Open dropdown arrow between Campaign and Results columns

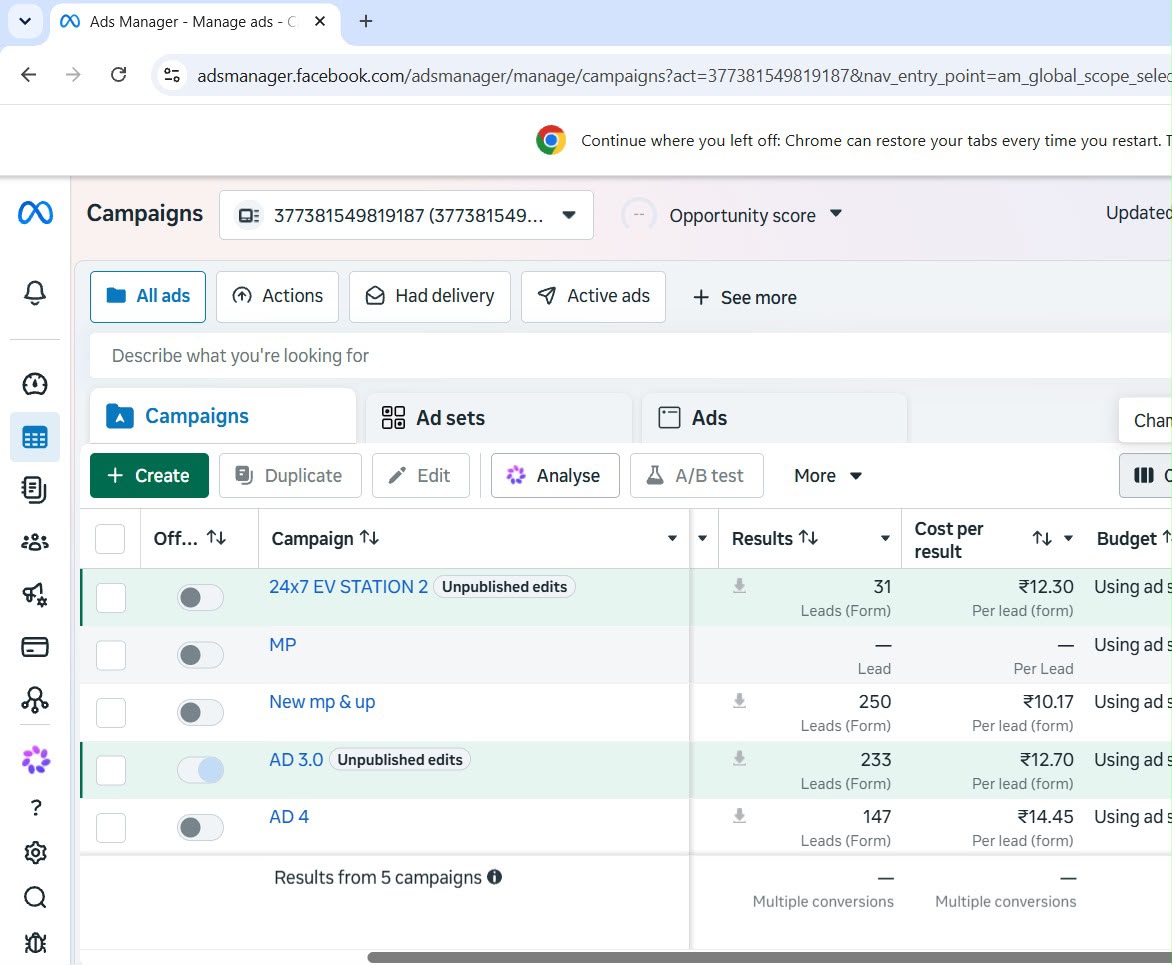coord(703,538)
